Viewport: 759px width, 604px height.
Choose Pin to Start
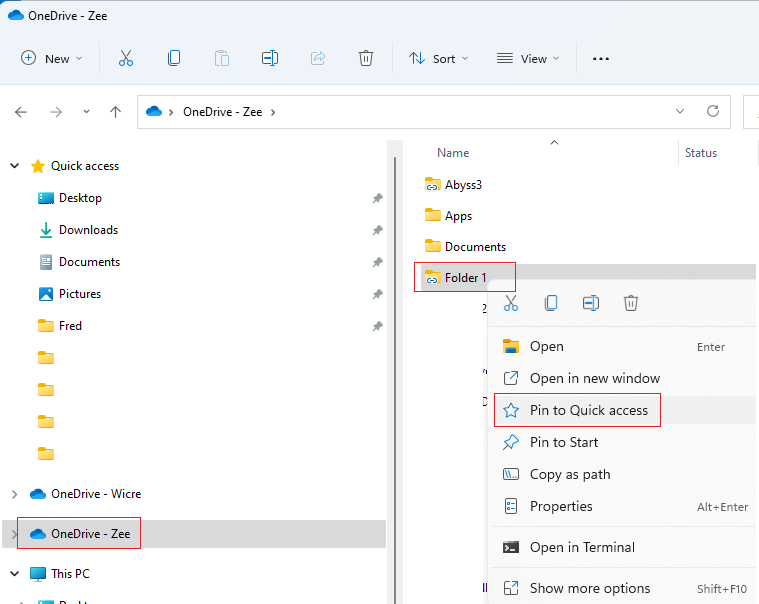click(624, 442)
